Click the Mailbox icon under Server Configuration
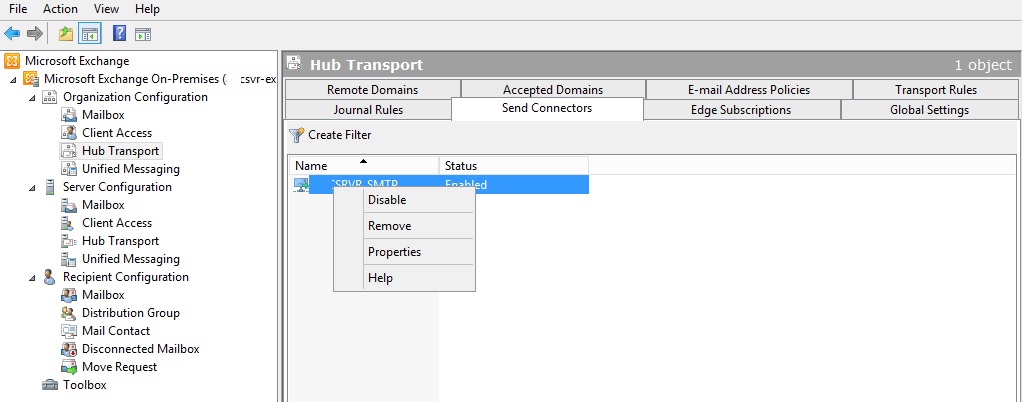This screenshot has height=402, width=1022. point(69,205)
